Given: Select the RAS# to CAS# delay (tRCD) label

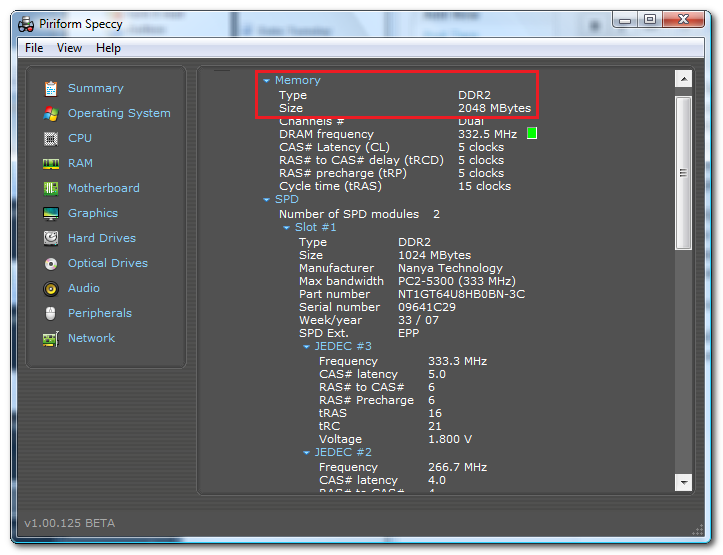Looking at the screenshot, I should [x=361, y=160].
